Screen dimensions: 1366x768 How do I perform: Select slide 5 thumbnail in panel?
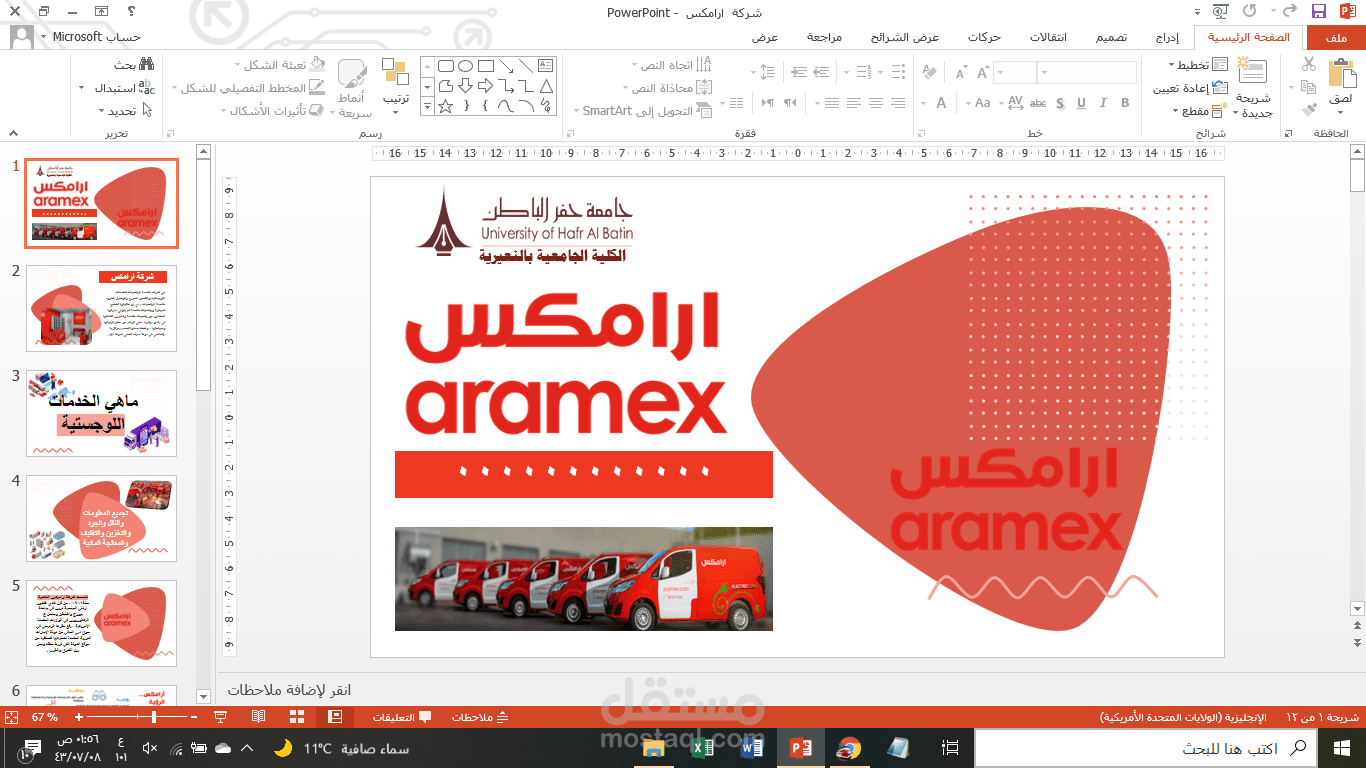pos(102,624)
